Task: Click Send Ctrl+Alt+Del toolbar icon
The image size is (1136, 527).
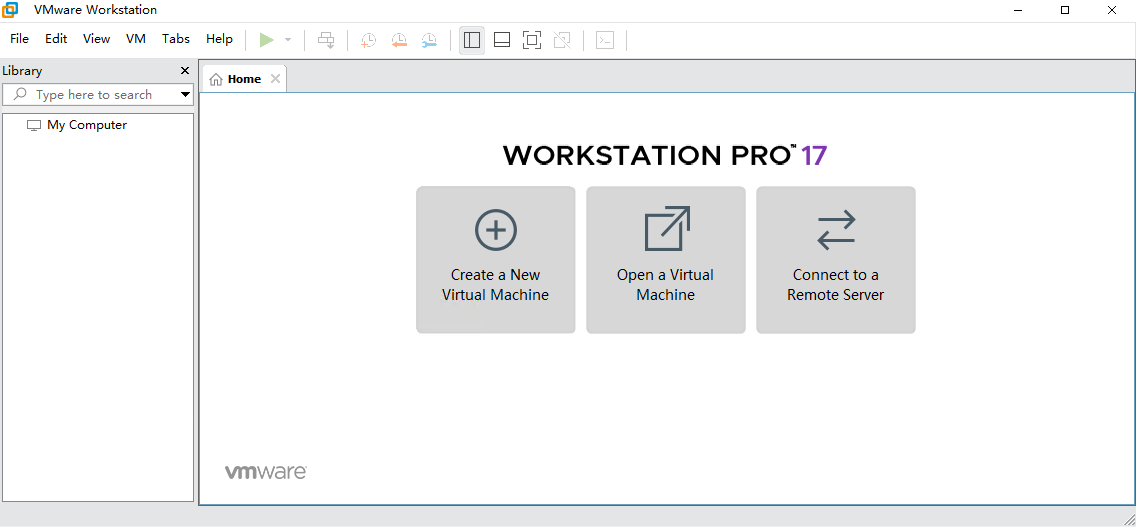Action: pos(327,40)
